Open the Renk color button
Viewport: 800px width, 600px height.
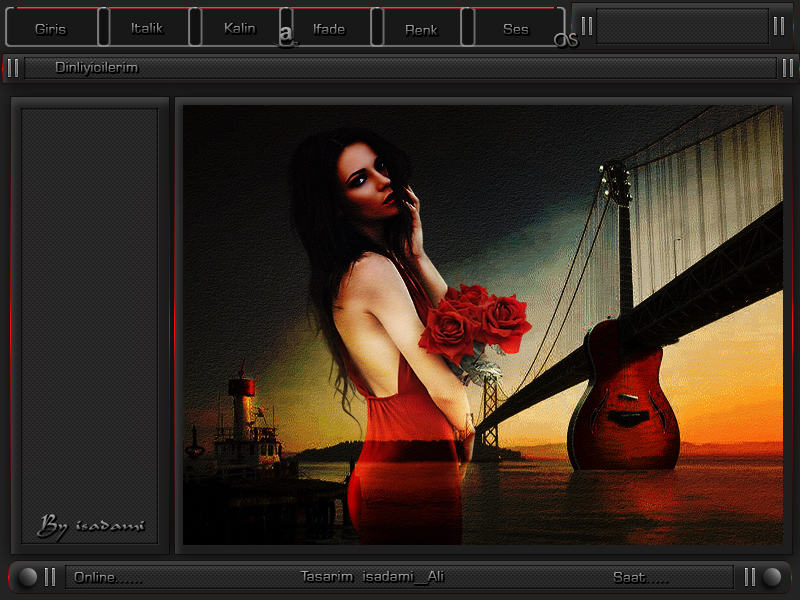coord(421,29)
